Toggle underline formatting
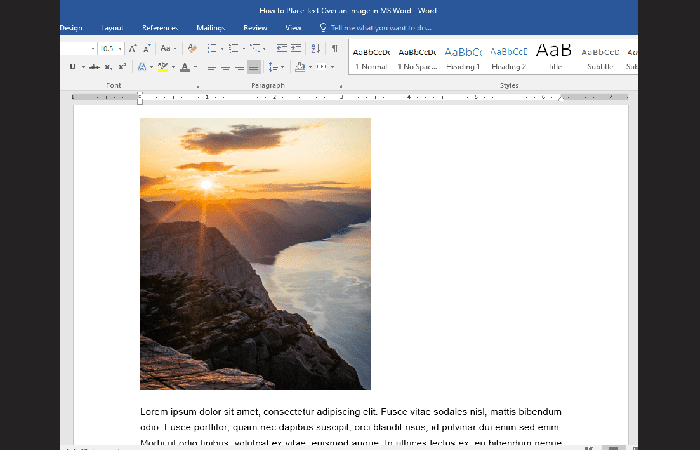 [72, 67]
